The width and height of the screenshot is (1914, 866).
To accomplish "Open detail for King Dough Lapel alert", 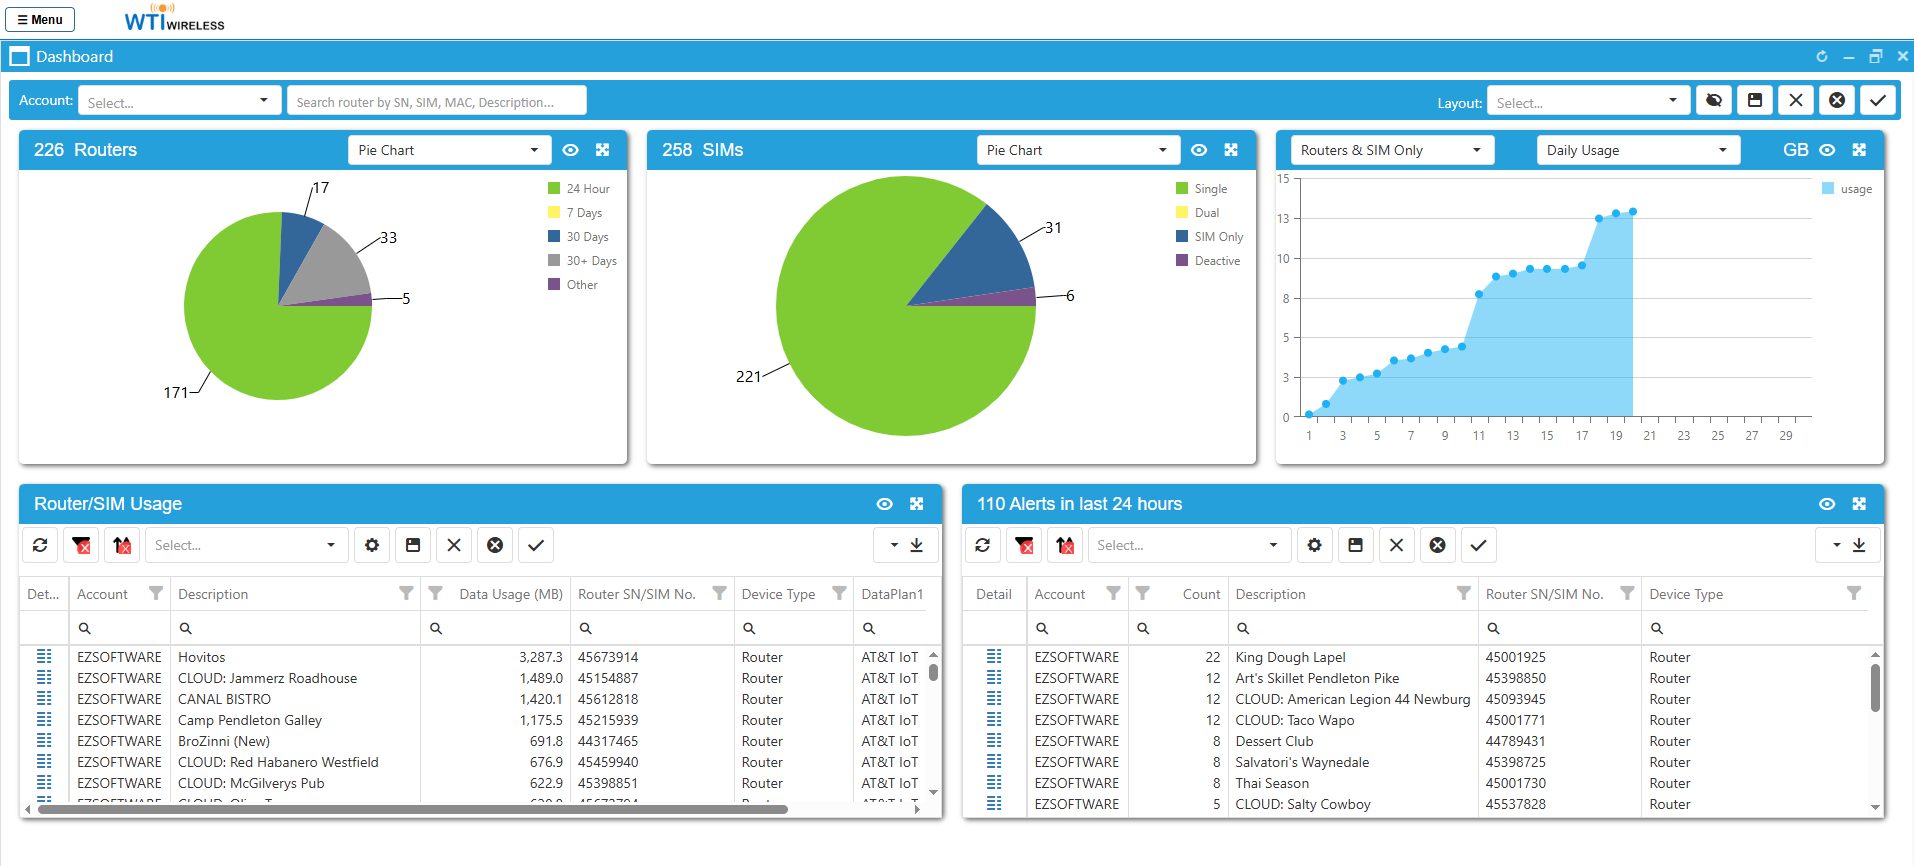I will click(x=994, y=657).
